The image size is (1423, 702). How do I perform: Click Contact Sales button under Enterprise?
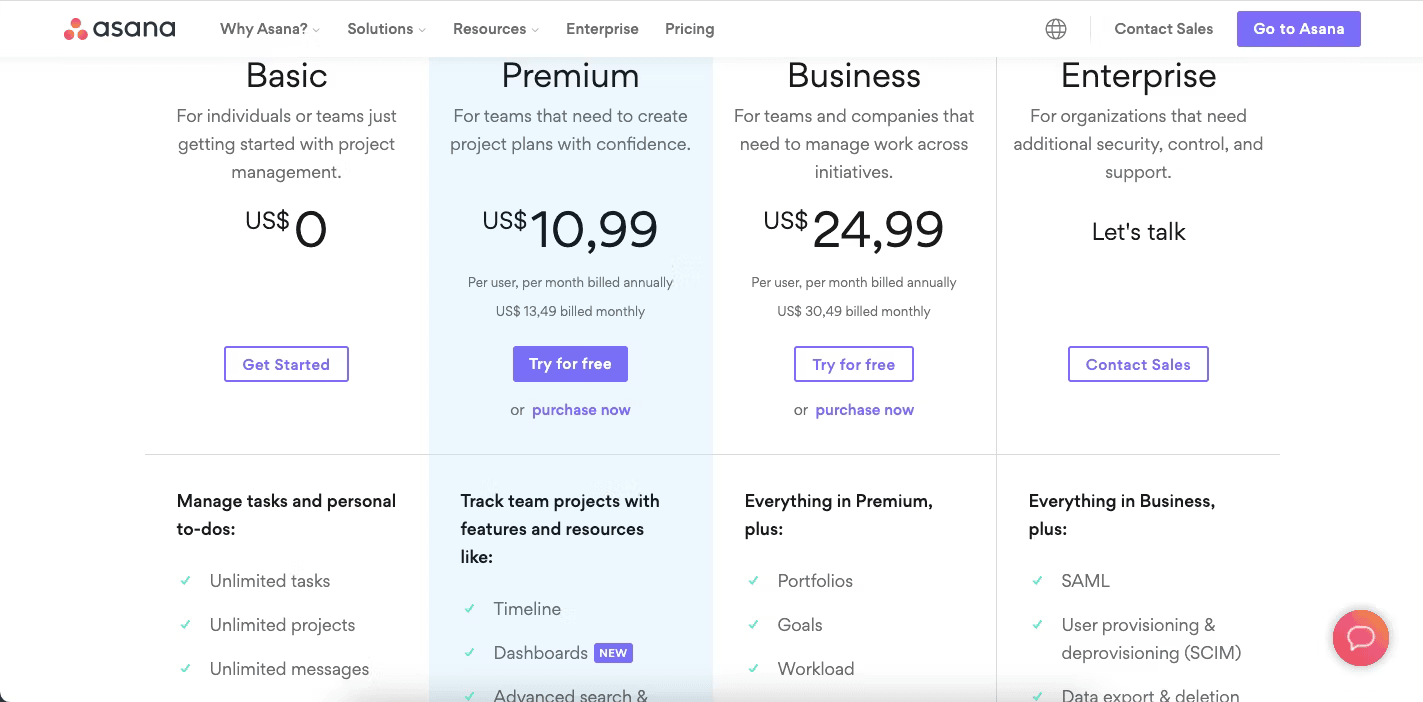[x=1138, y=364]
